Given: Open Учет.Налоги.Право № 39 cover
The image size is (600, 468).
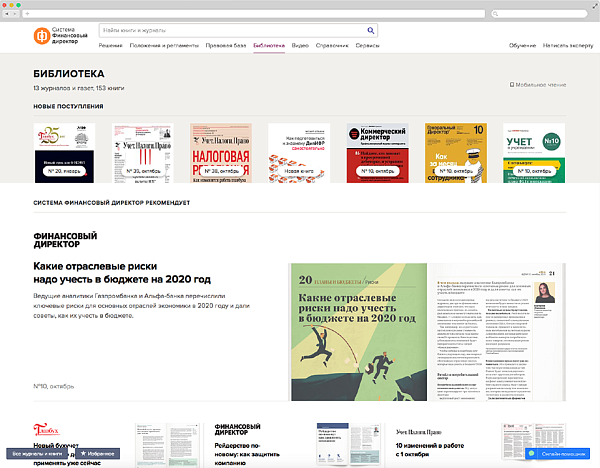Looking at the screenshot, I should click(x=143, y=153).
